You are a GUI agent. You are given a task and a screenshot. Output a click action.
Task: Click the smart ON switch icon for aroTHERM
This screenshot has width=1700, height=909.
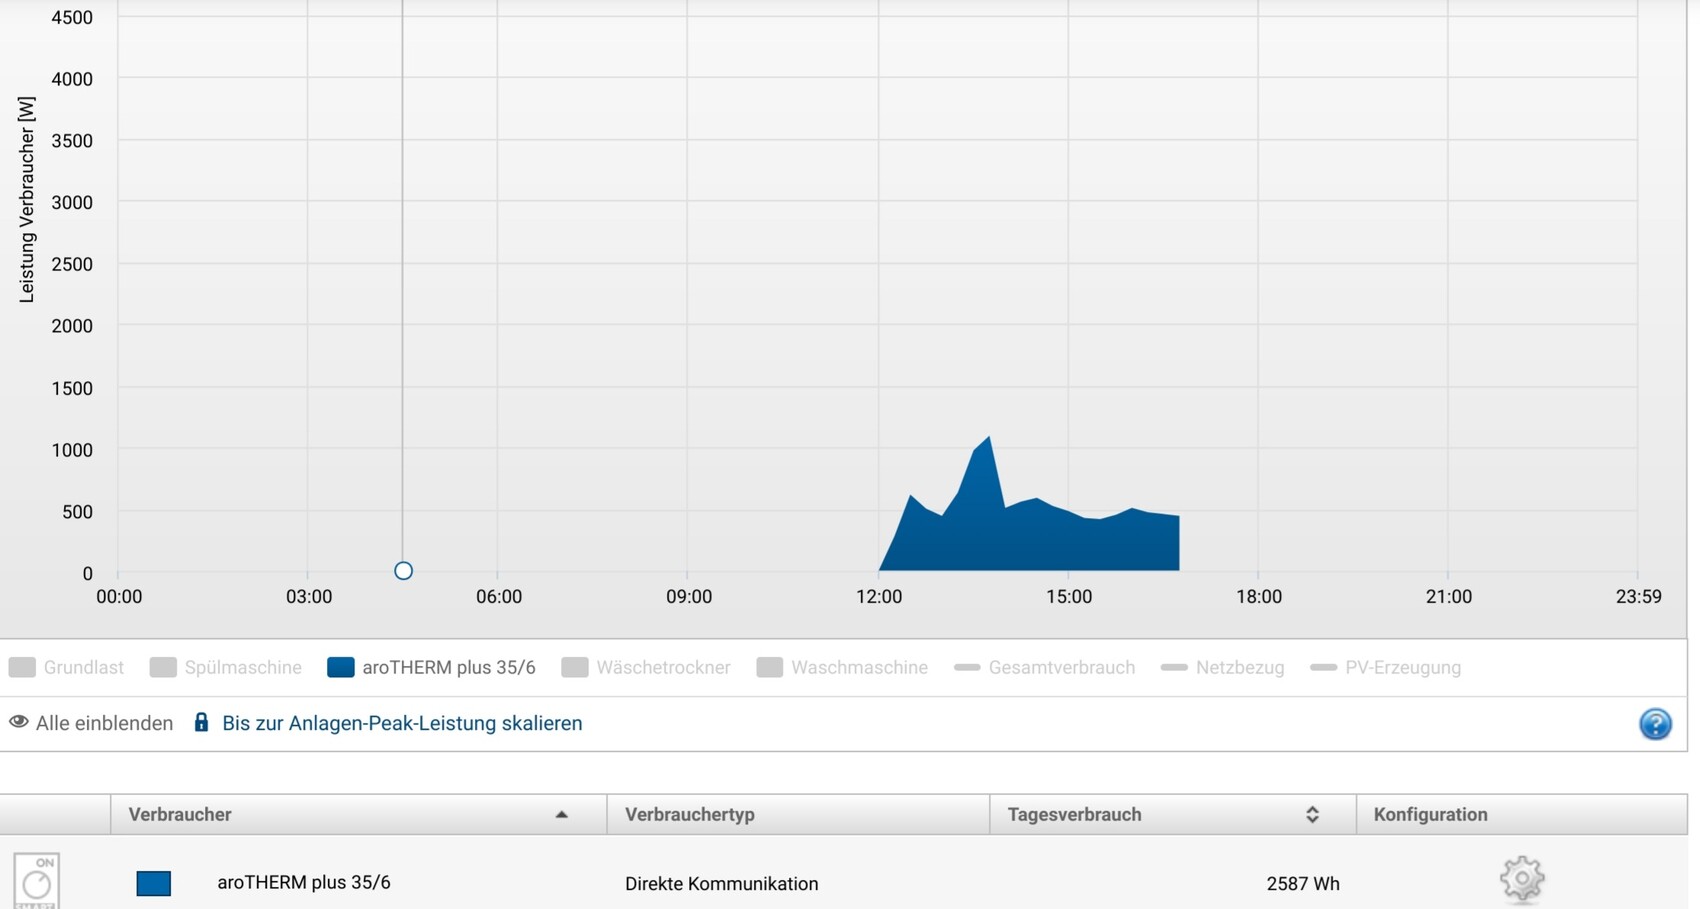point(37,881)
